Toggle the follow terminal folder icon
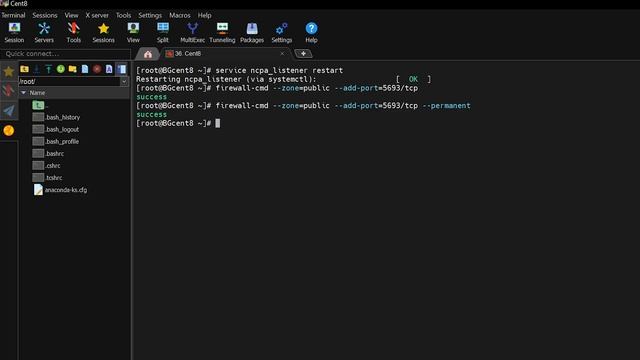640x360 pixels. coord(122,69)
